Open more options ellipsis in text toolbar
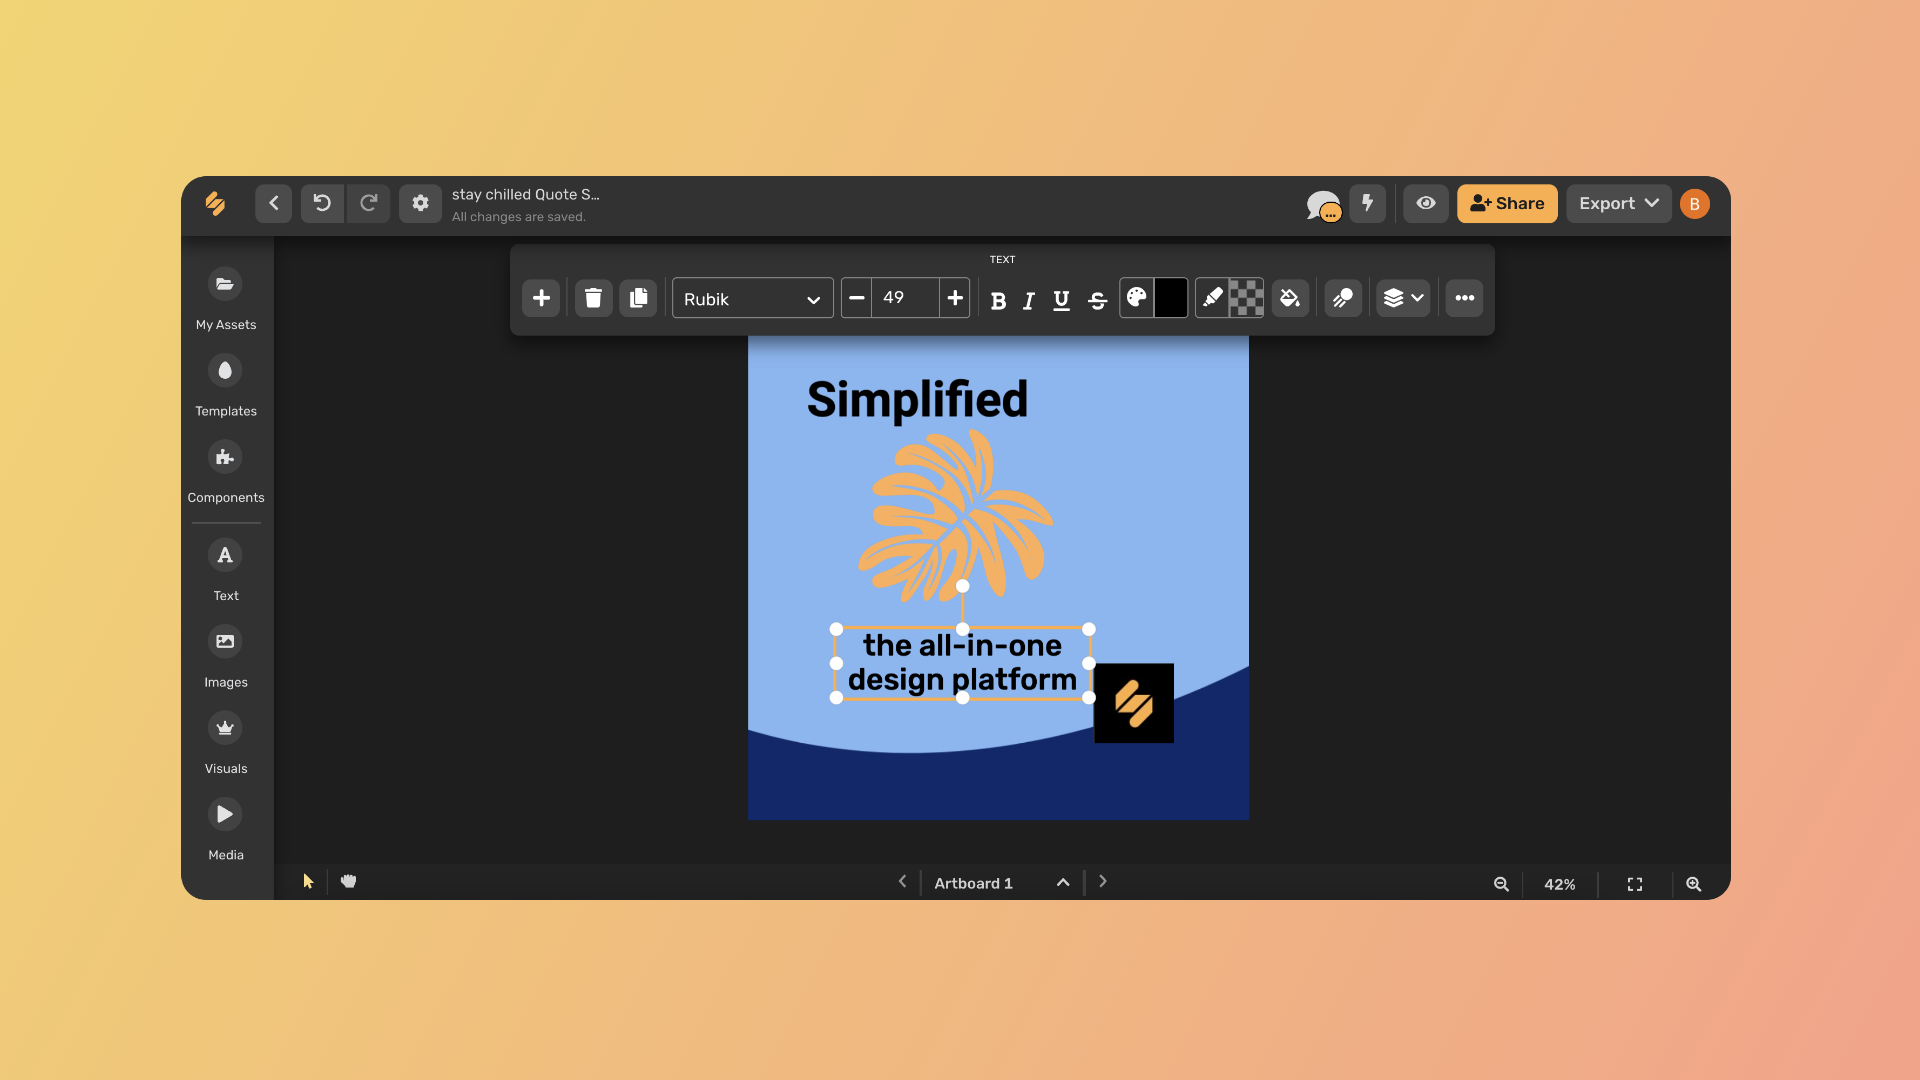 pyautogui.click(x=1464, y=298)
